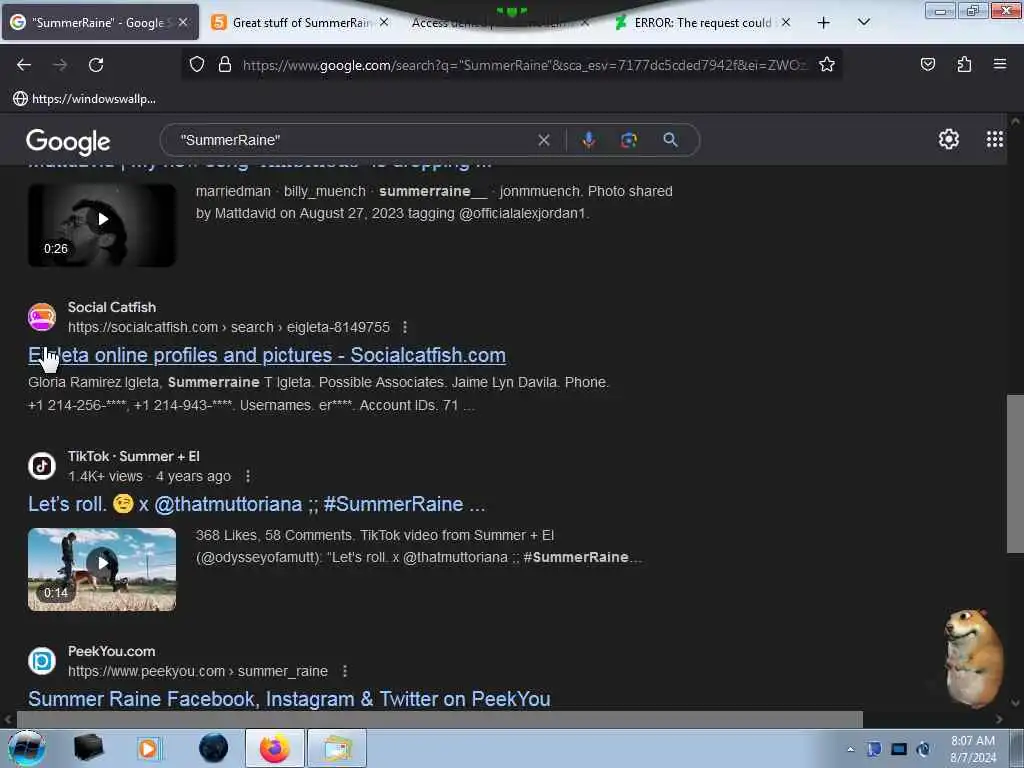Open Firefox extensions icon

click(x=964, y=64)
